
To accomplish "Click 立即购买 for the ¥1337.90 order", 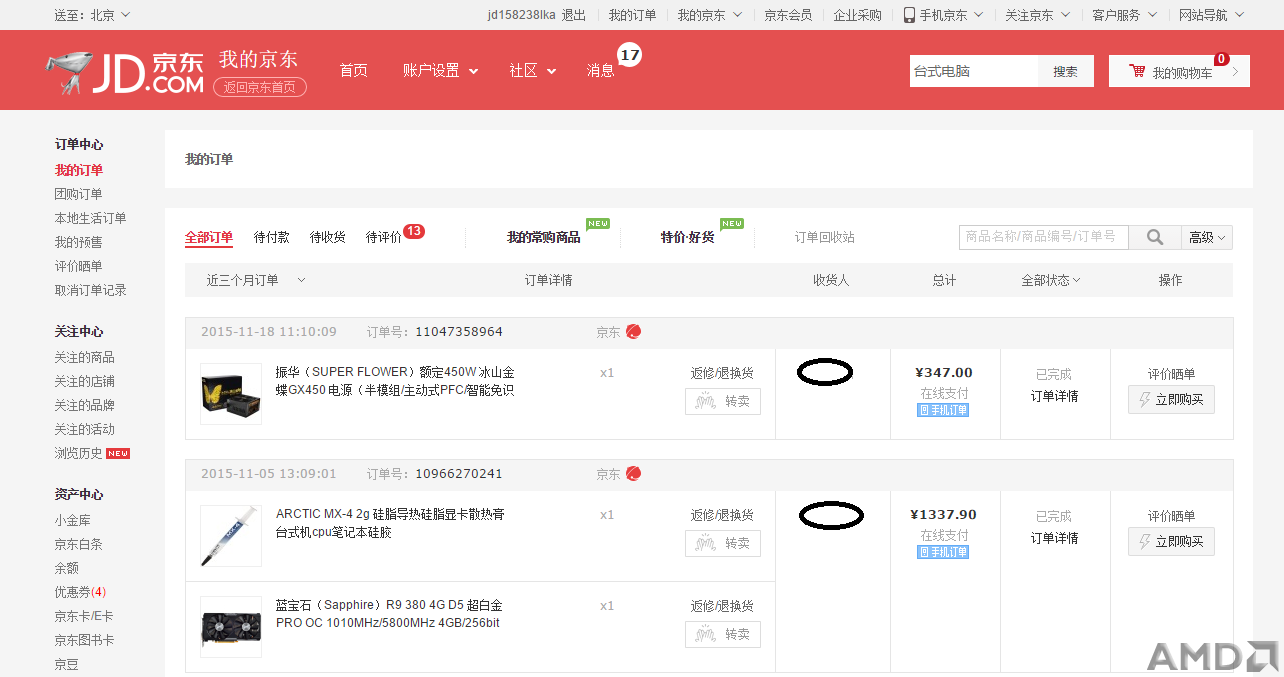I will (1172, 541).
